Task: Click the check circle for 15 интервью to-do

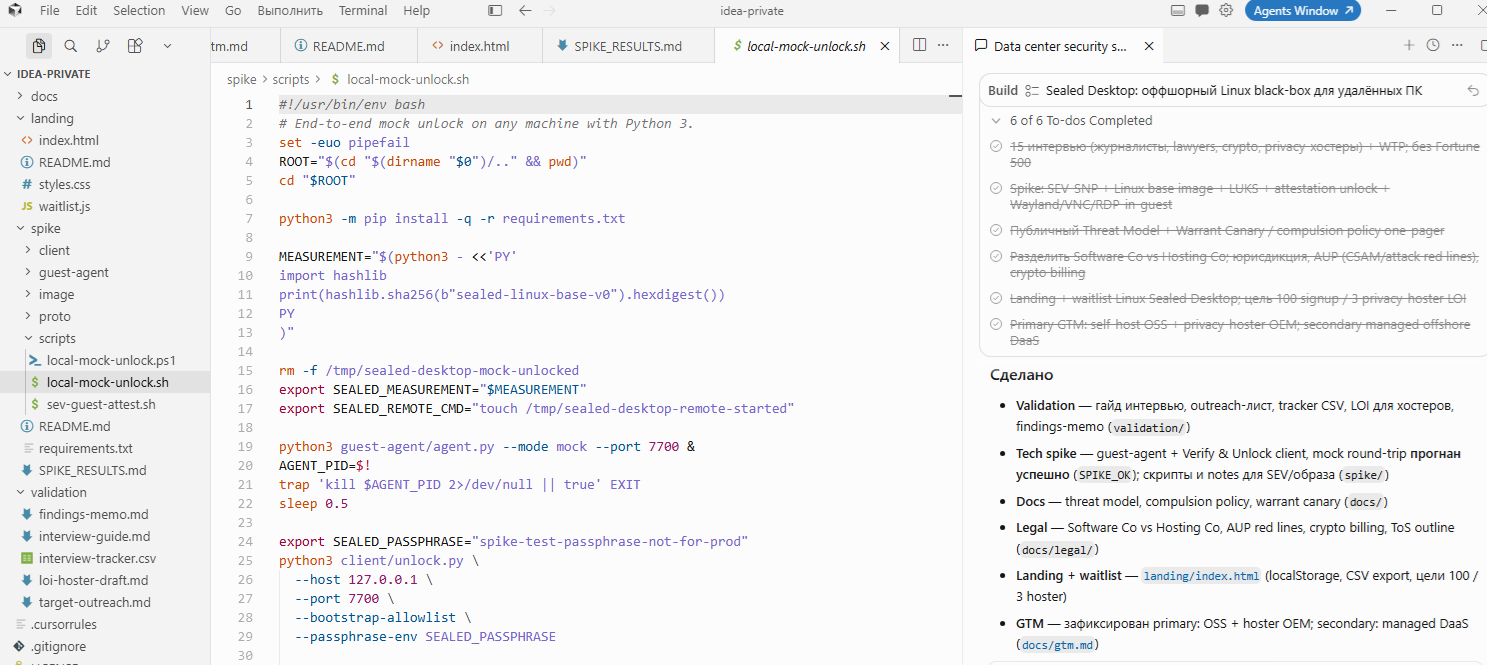Action: point(996,147)
